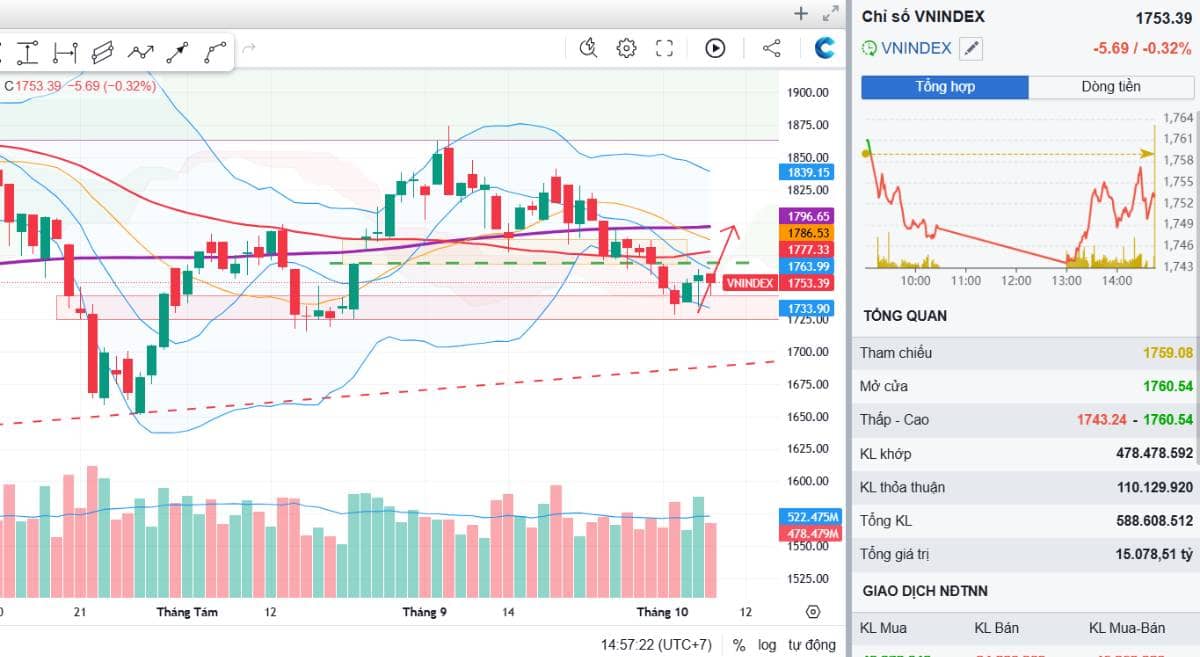Select the arrow line drawing tool
Viewport: 1200px width, 657px height.
point(178,52)
